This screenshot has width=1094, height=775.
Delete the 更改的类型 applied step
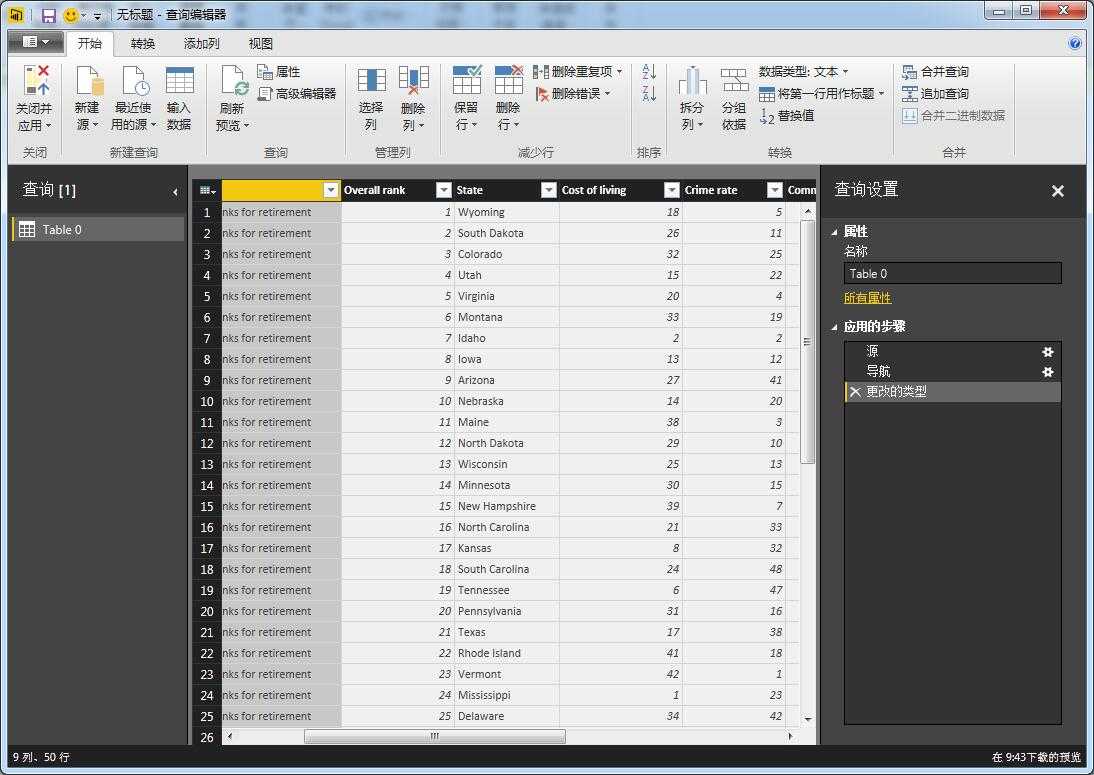tap(855, 392)
